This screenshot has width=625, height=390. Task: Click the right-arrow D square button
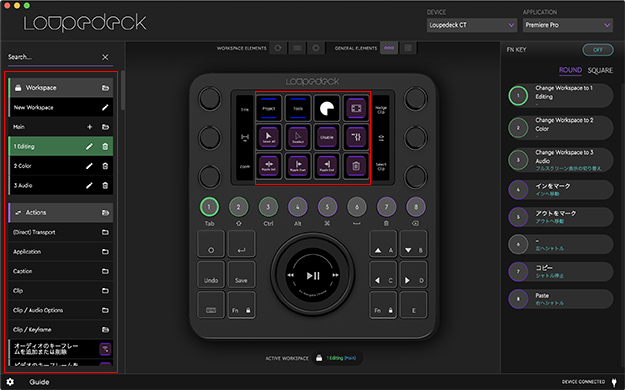pyautogui.click(x=413, y=274)
